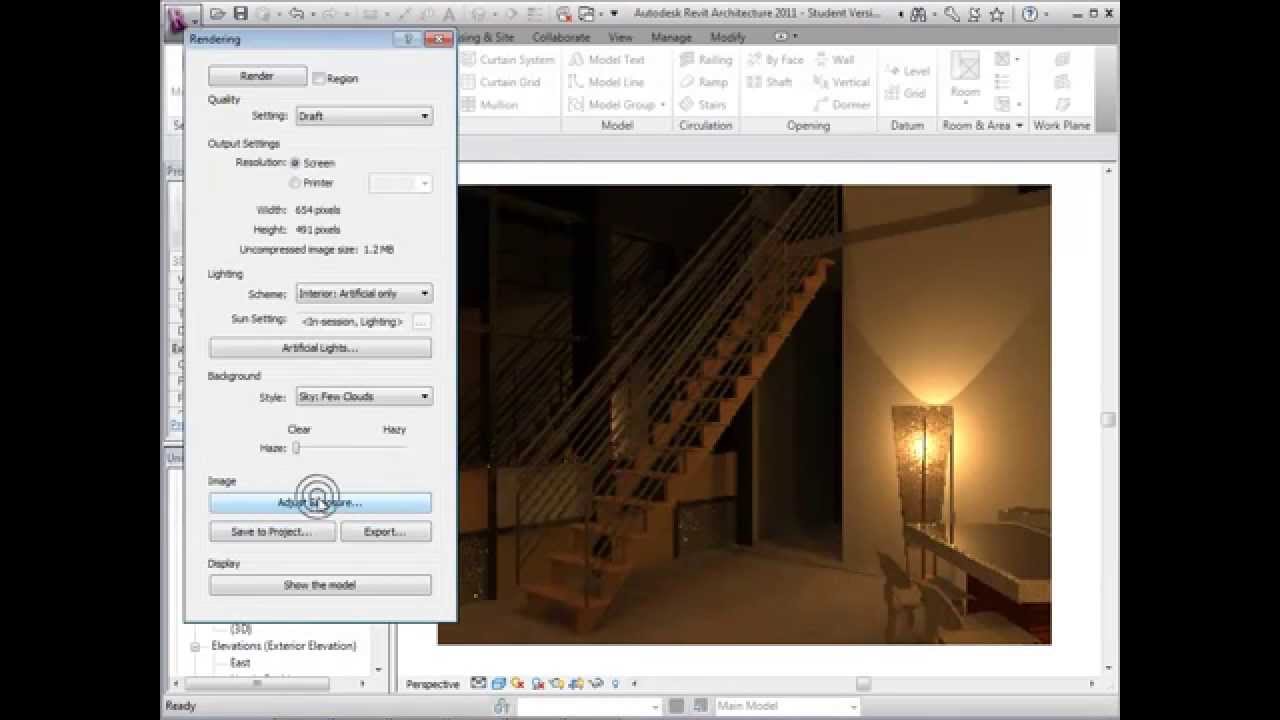Open the Manage ribbon tab
Viewport: 1280px width, 720px height.
(x=671, y=37)
